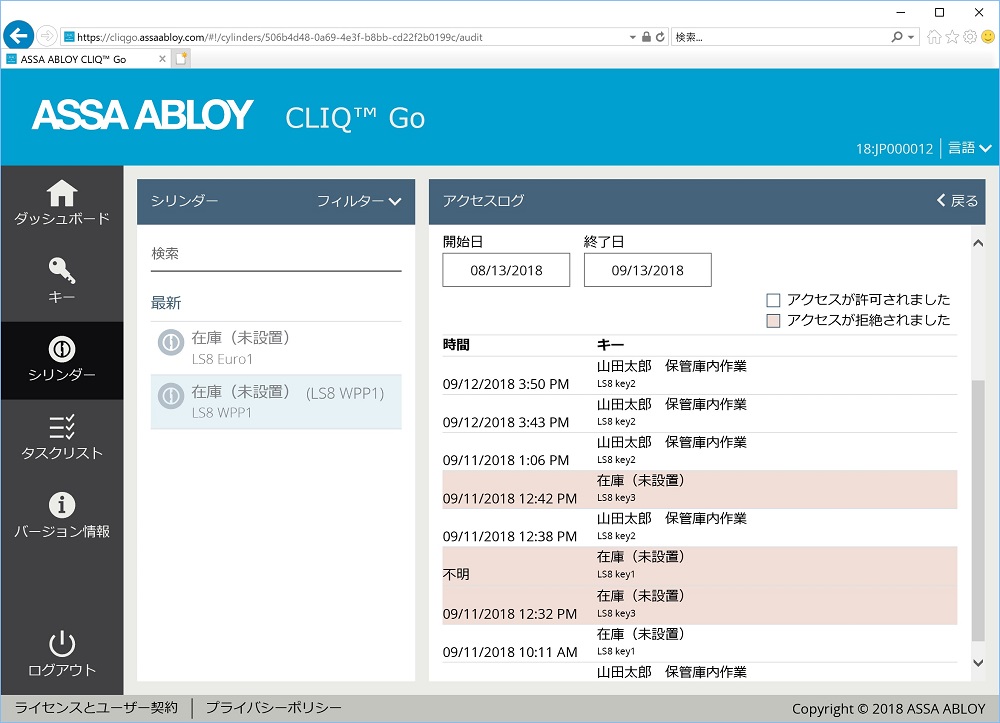
Task: Click account ID 18:JP000012
Action: point(894,149)
